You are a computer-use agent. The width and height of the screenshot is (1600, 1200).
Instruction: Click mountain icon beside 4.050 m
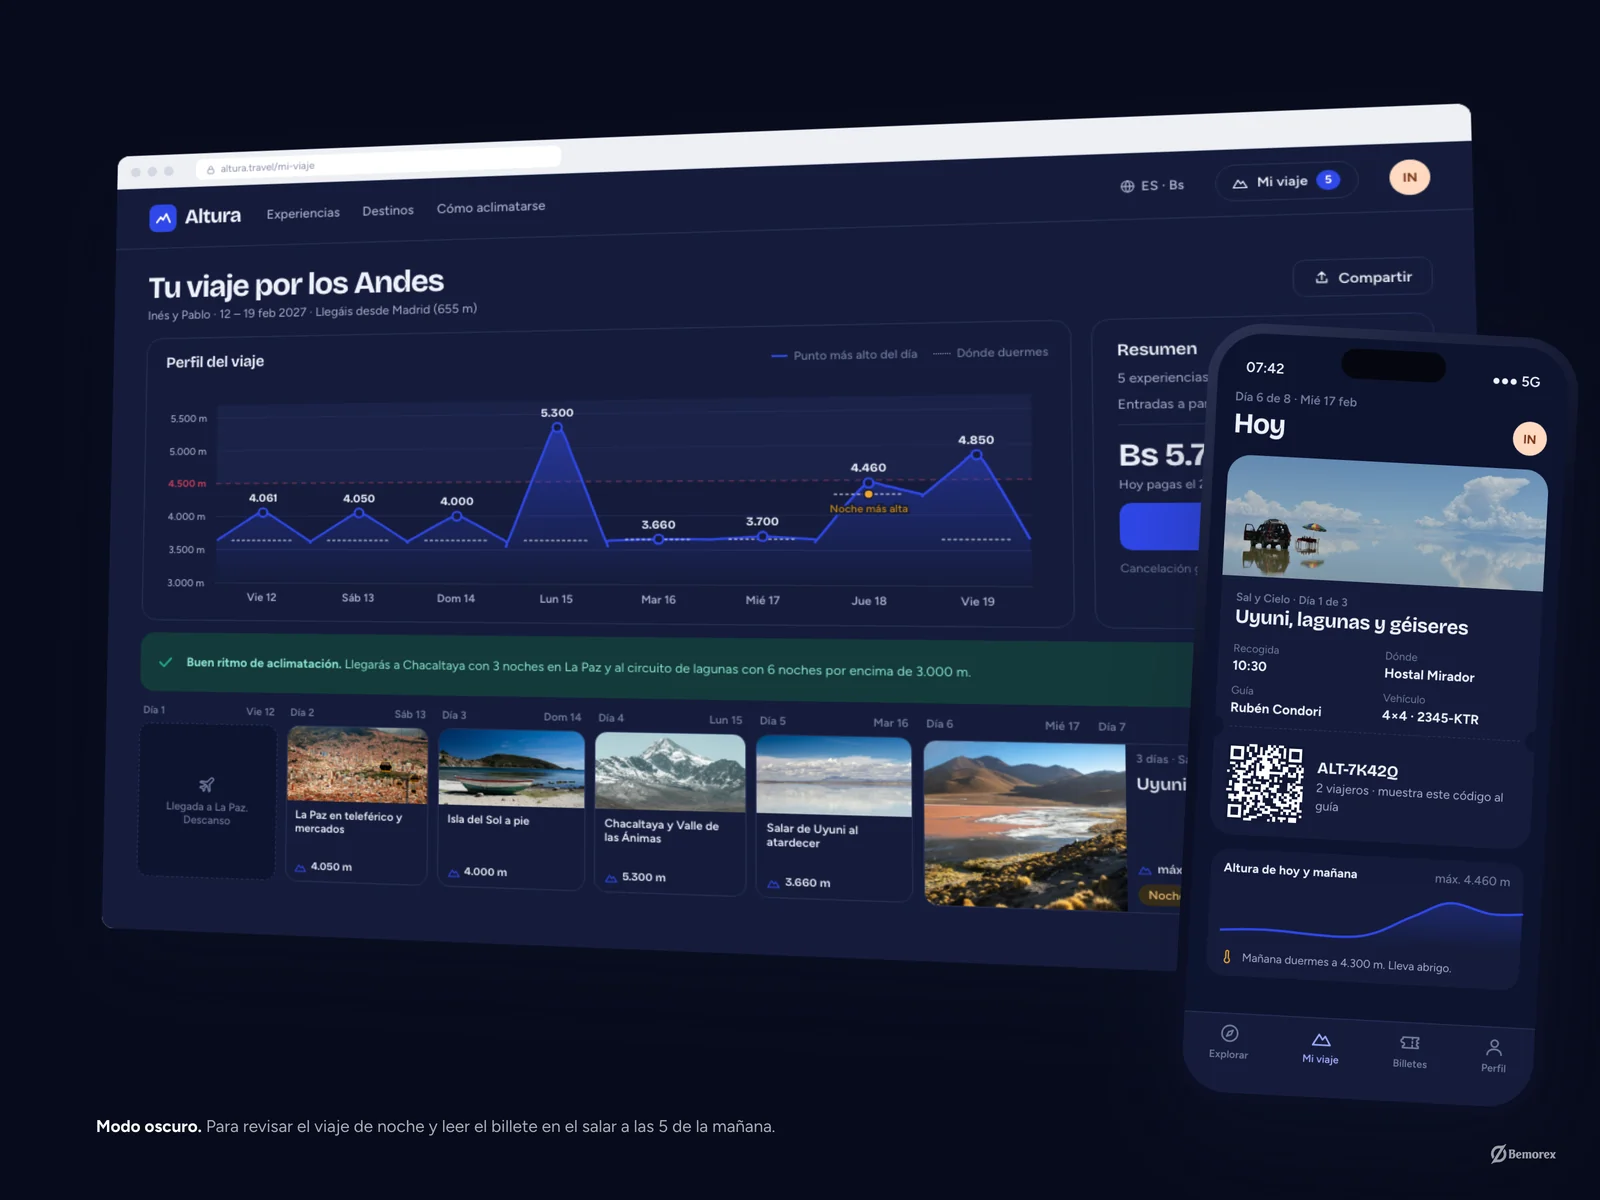(300, 868)
